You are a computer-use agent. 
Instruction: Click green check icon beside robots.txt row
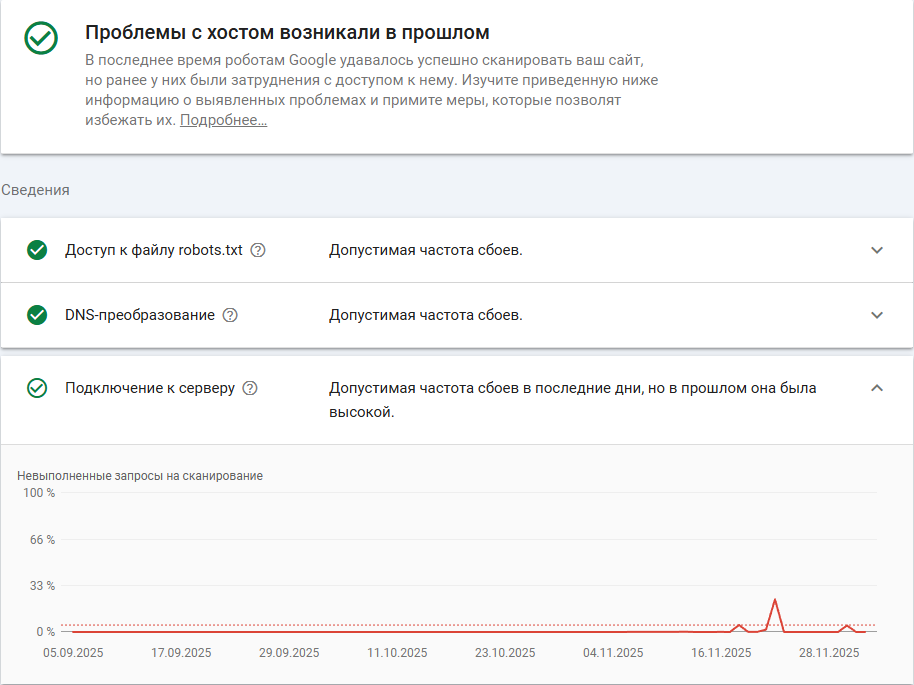pyautogui.click(x=37, y=250)
